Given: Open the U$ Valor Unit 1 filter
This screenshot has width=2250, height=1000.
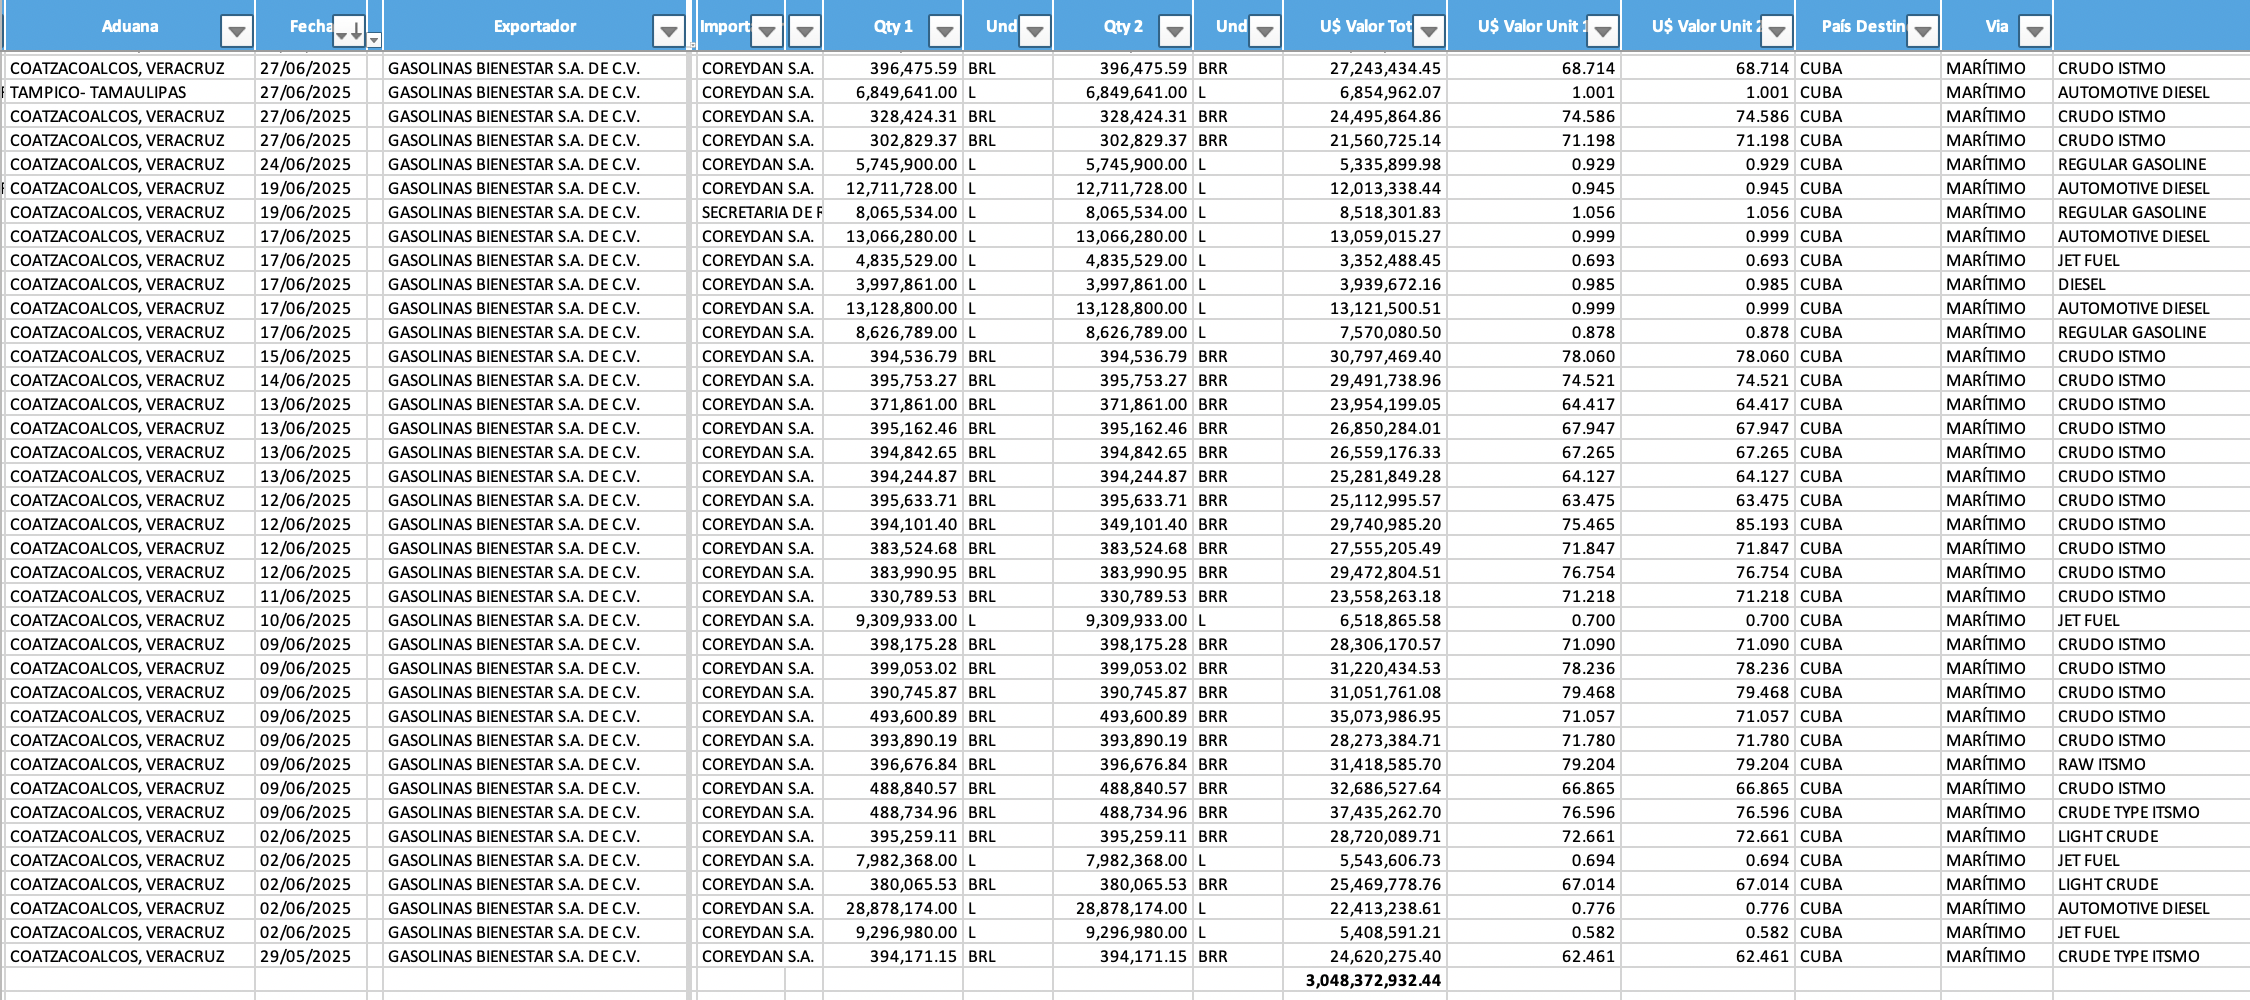Looking at the screenshot, I should click(1602, 32).
